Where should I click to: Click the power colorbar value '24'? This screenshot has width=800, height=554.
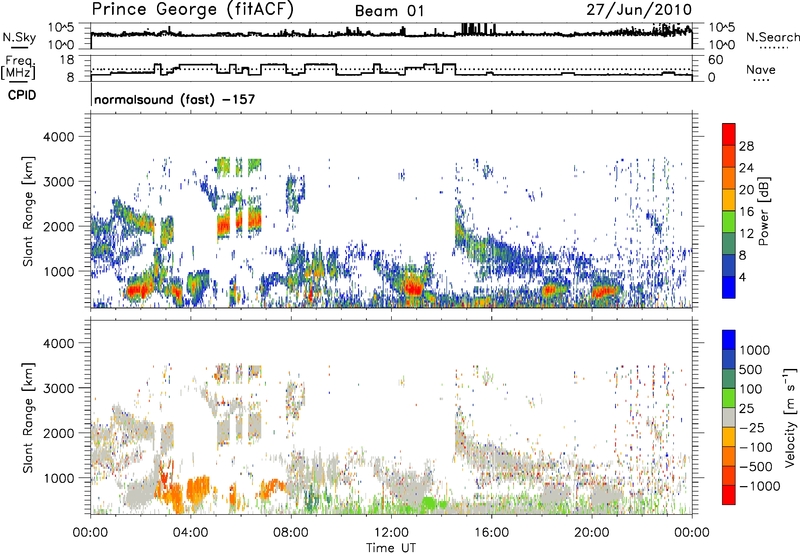click(746, 168)
